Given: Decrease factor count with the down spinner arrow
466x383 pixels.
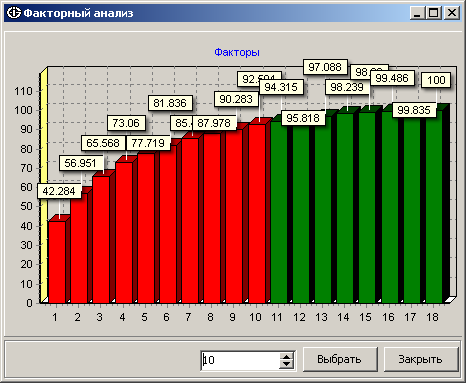Looking at the screenshot, I should click(x=287, y=364).
